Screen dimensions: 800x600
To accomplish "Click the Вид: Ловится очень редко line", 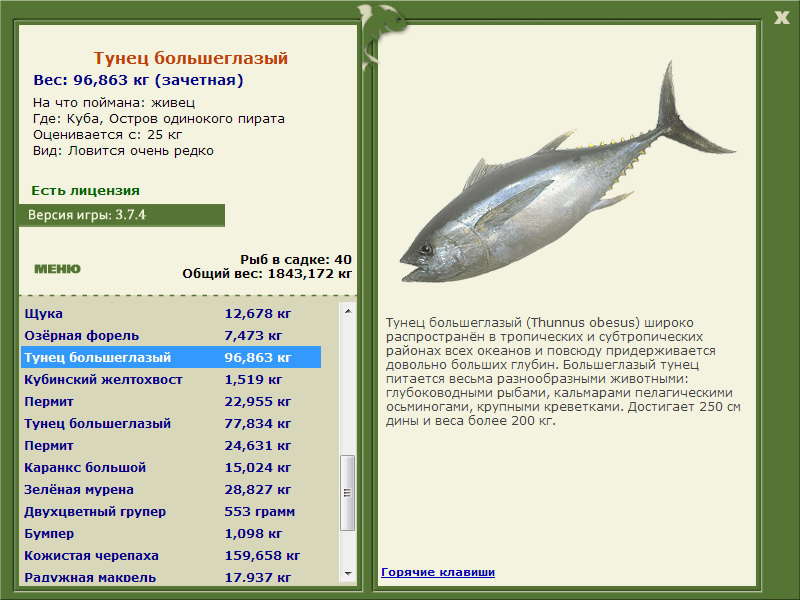I will pos(123,151).
